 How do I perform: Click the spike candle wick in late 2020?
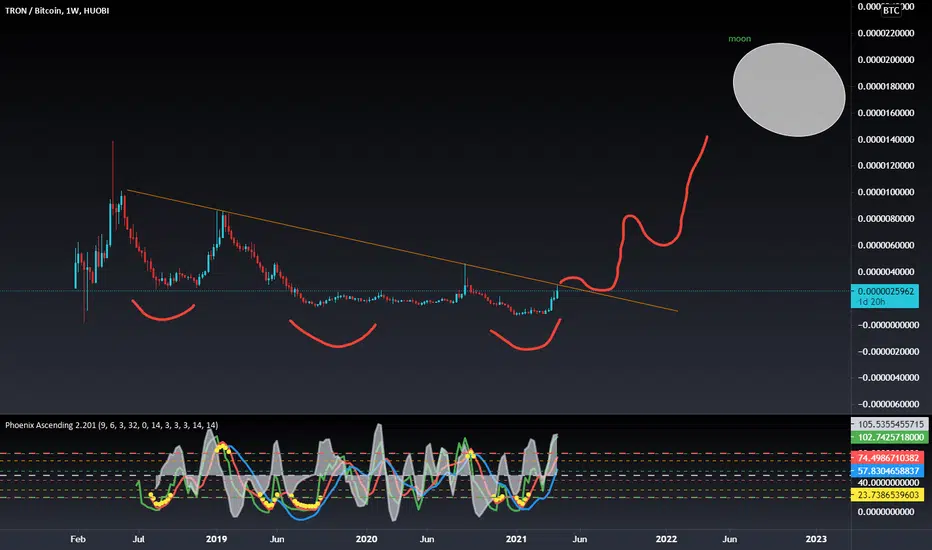coord(465,277)
